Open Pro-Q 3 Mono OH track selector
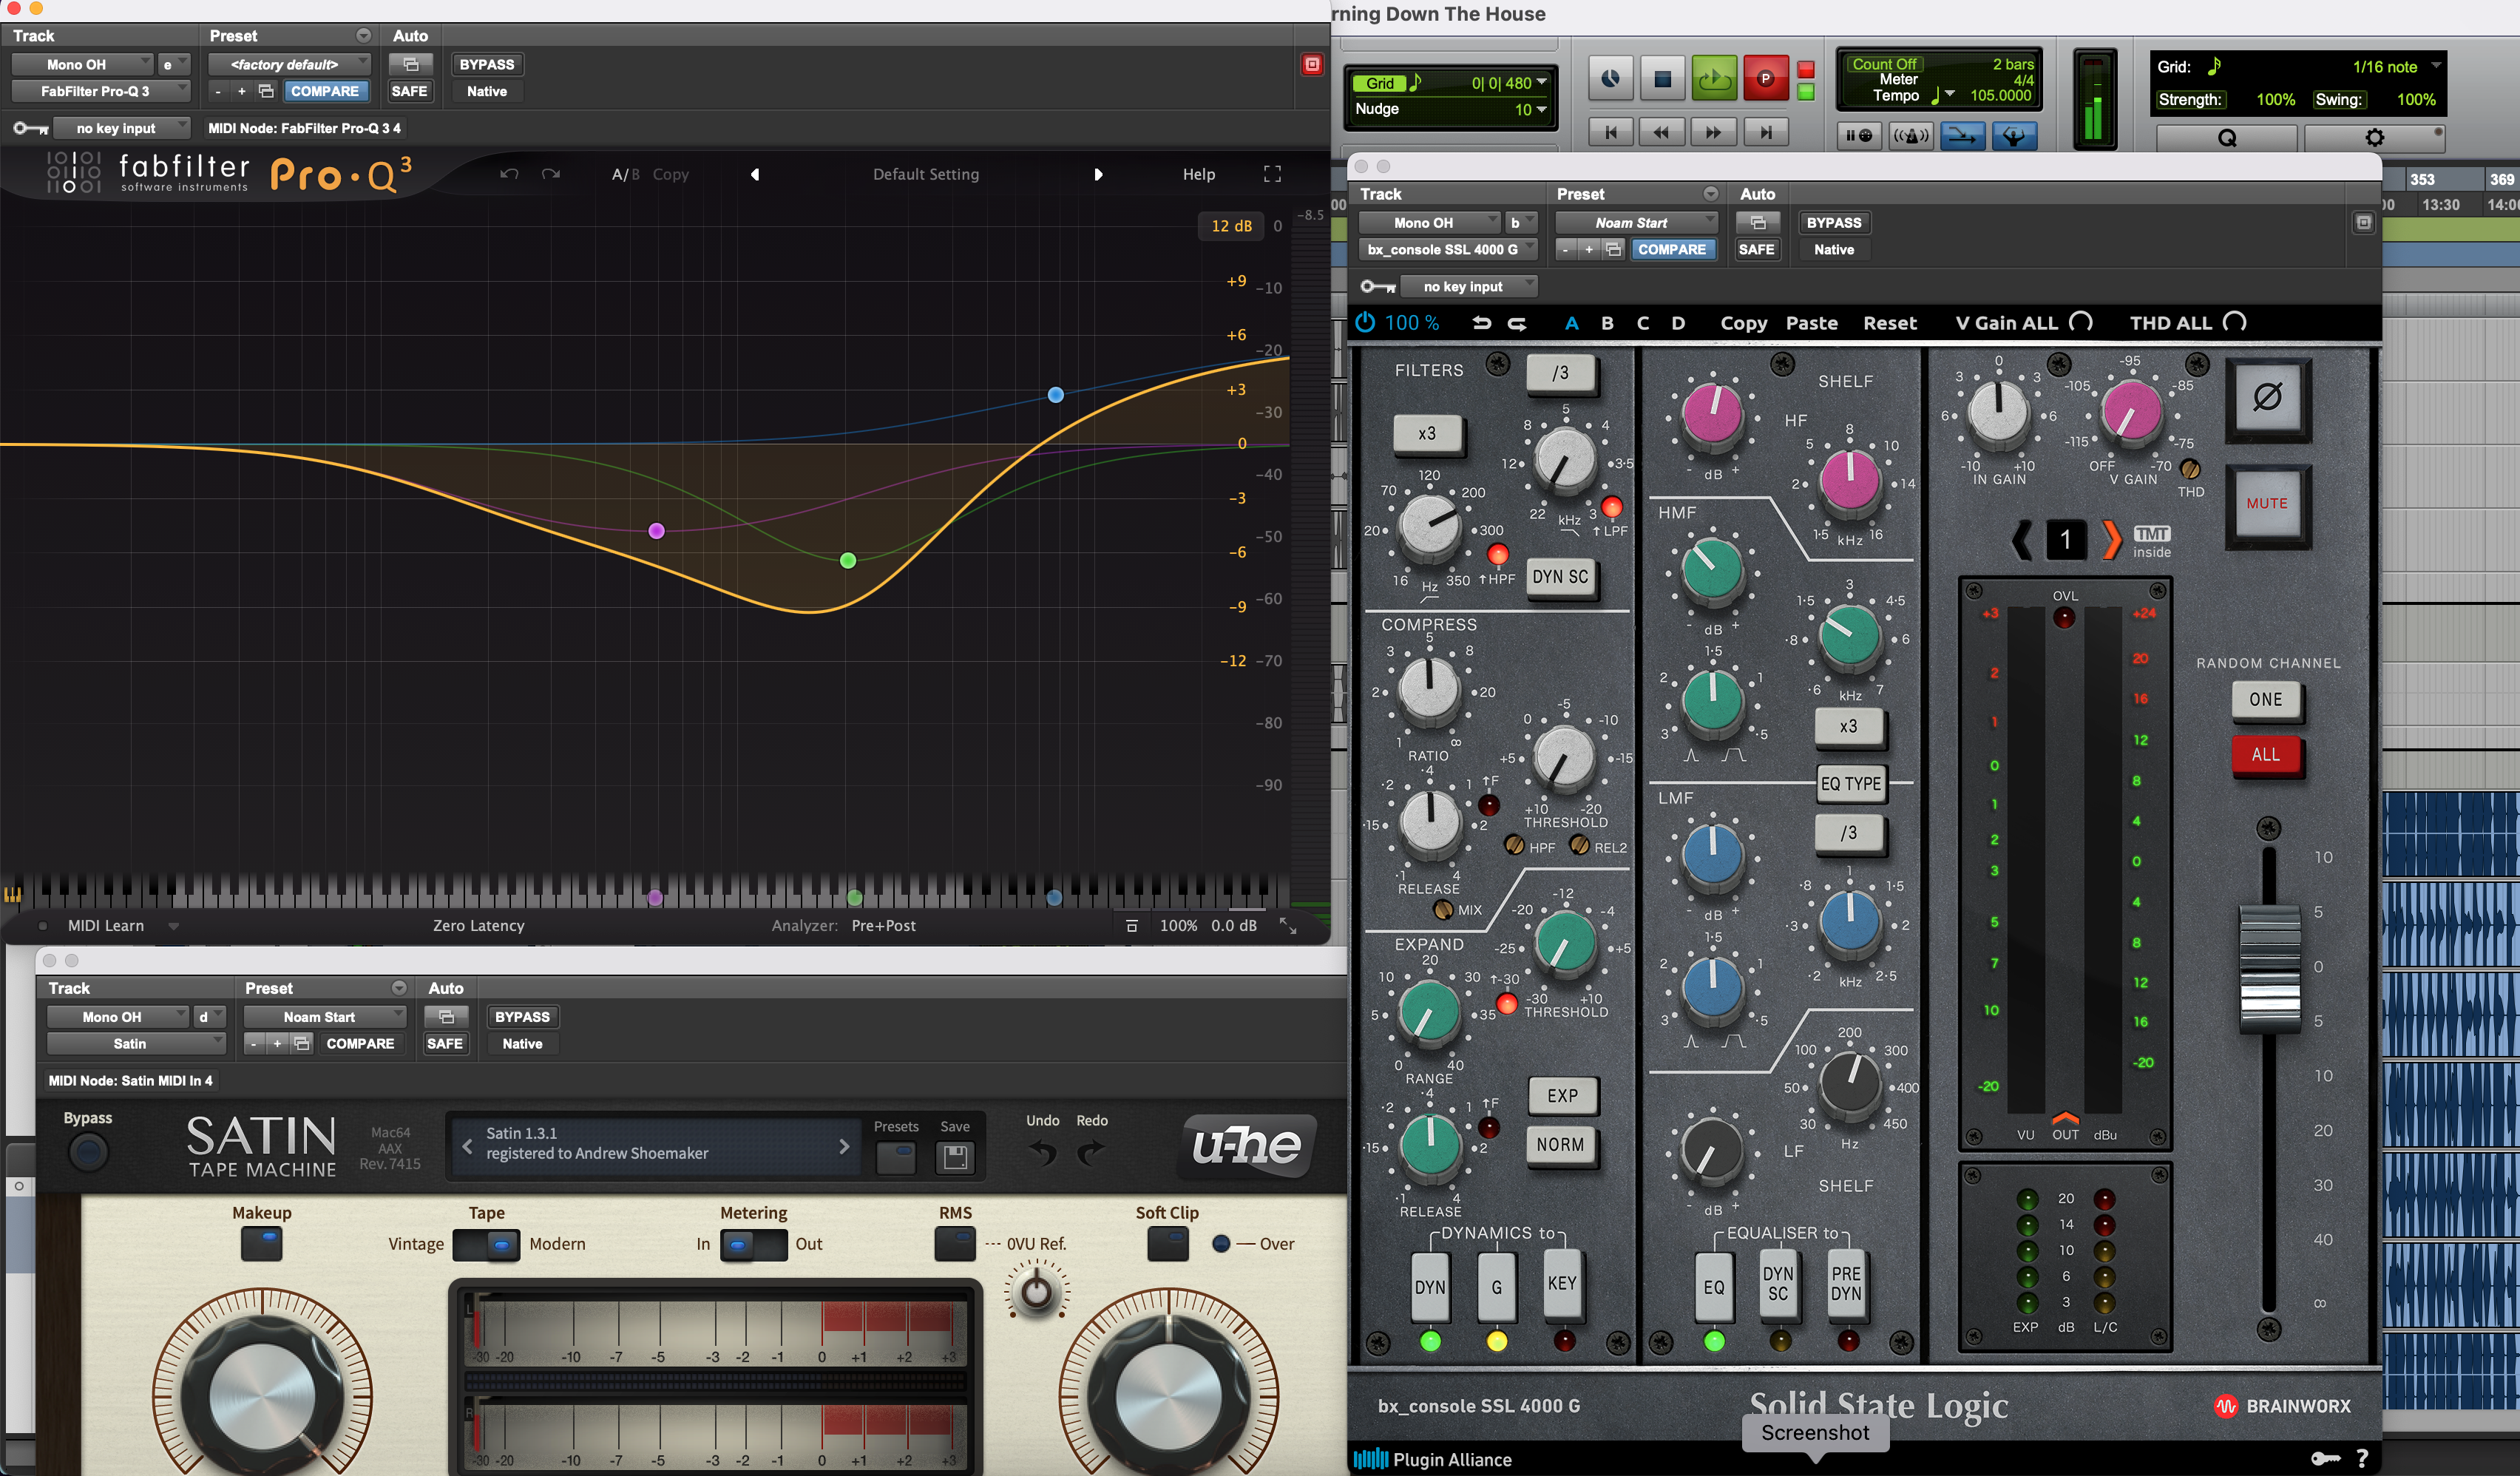The height and width of the screenshot is (1476, 2520). (x=83, y=64)
